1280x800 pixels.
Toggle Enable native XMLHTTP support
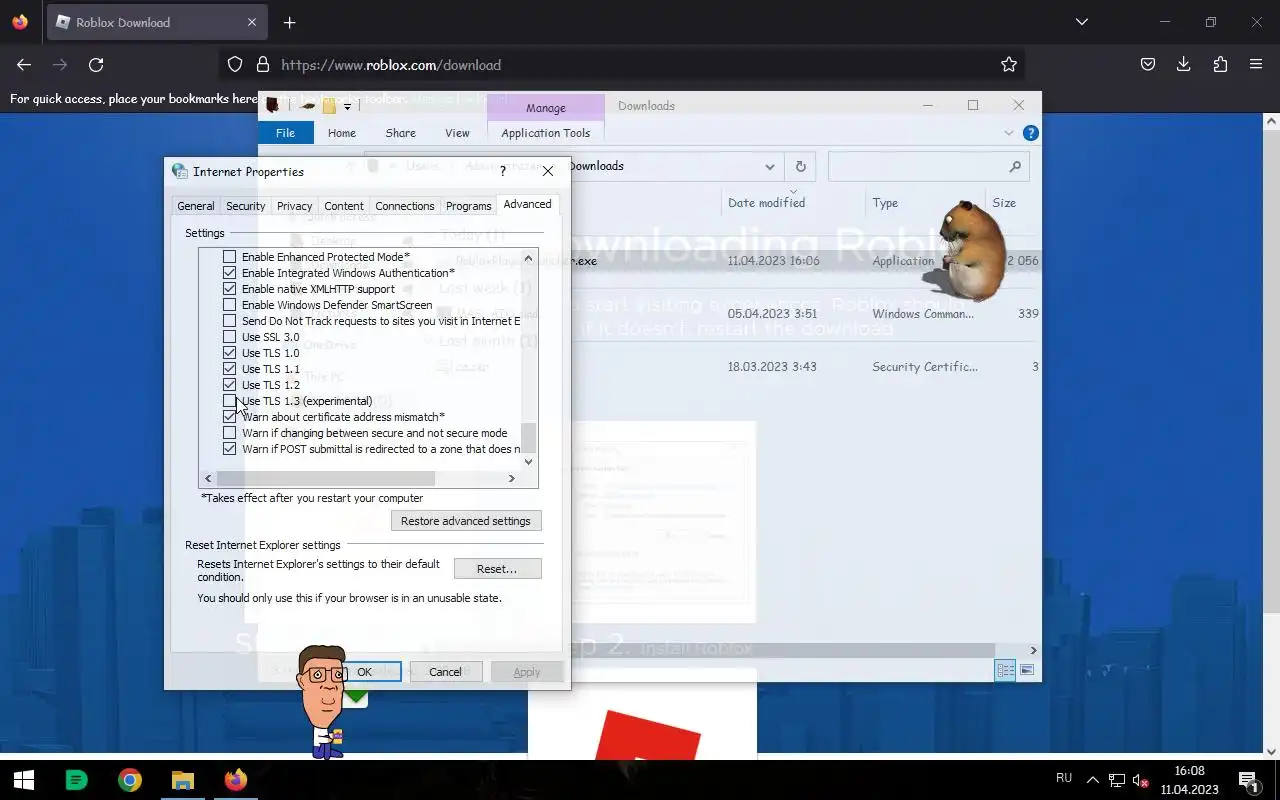coord(230,289)
